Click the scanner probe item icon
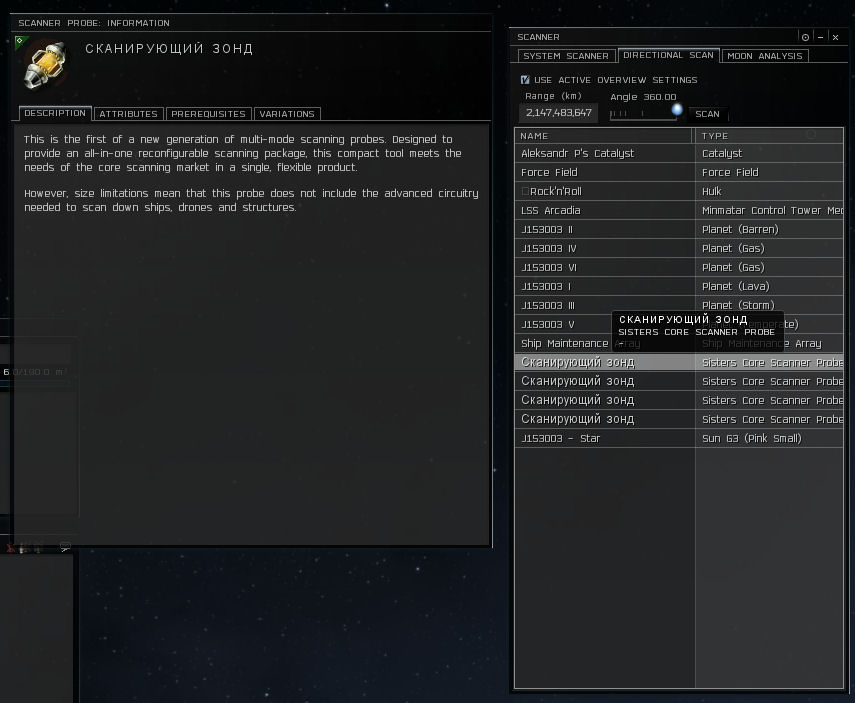The image size is (855, 703). click(45, 64)
